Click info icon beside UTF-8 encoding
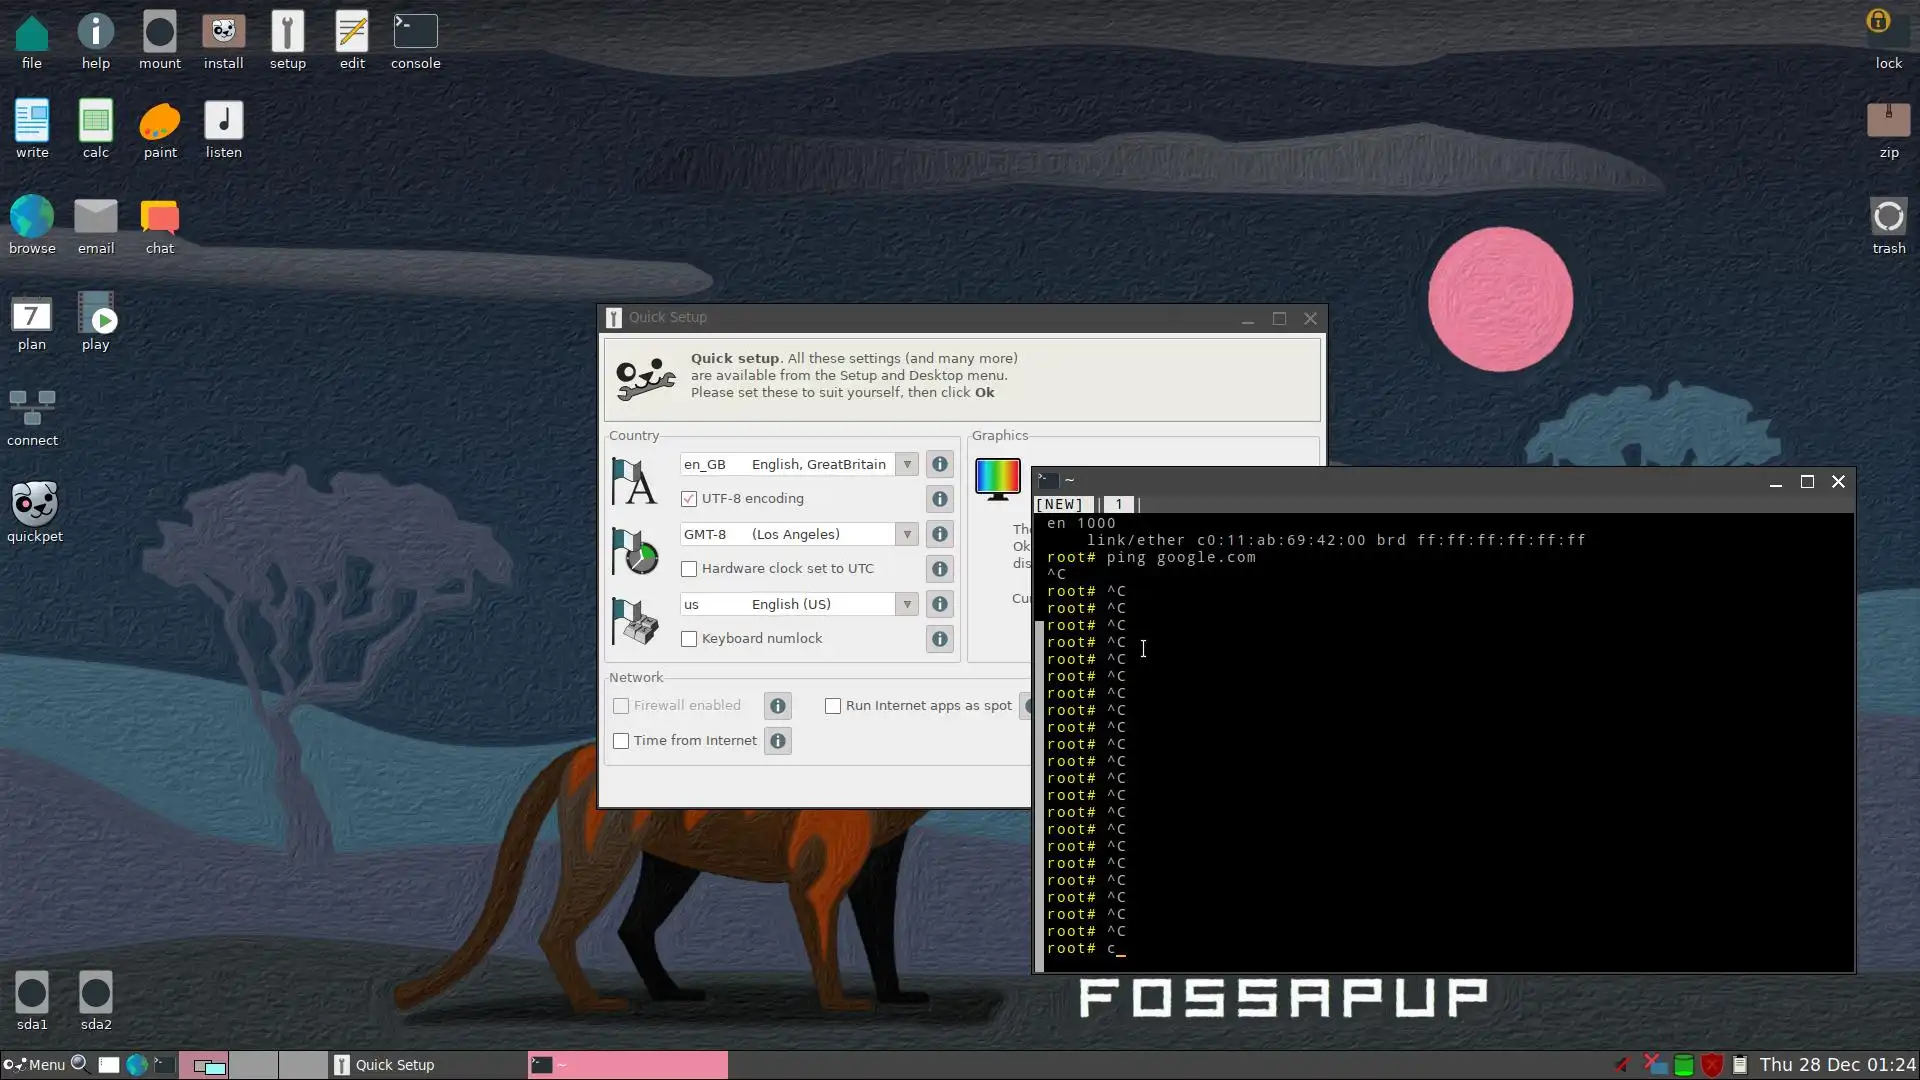This screenshot has width=1920, height=1080. (939, 499)
